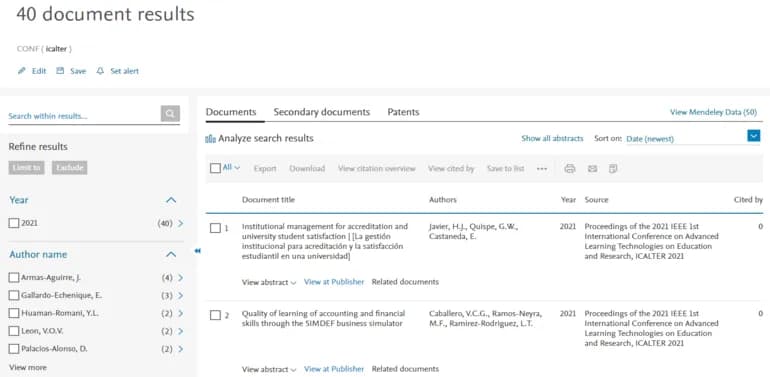Image resolution: width=770 pixels, height=377 pixels.
Task: Open View at Publisher for document 2
Action: tap(334, 369)
